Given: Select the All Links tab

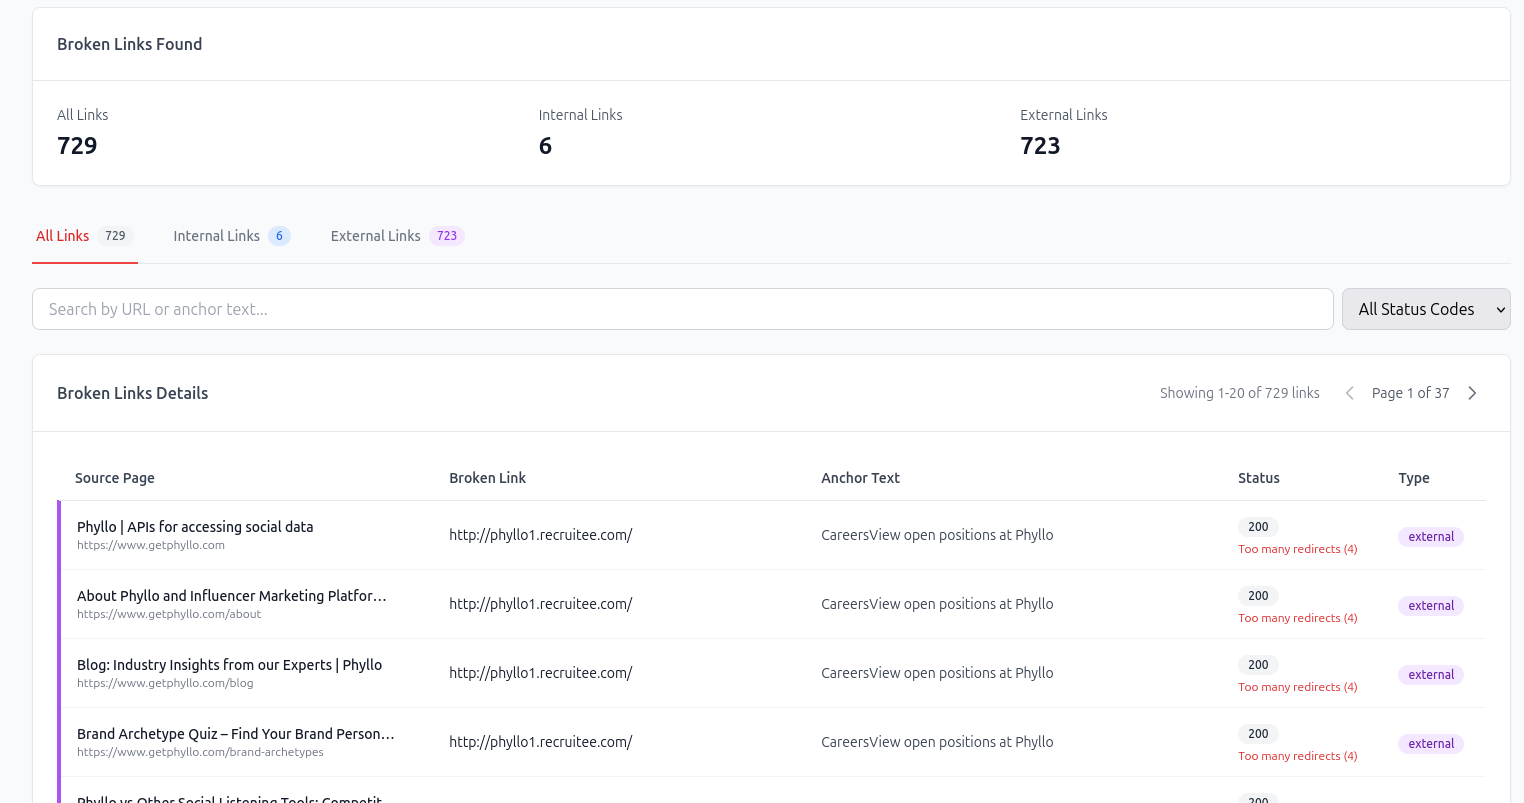Looking at the screenshot, I should click(62, 235).
